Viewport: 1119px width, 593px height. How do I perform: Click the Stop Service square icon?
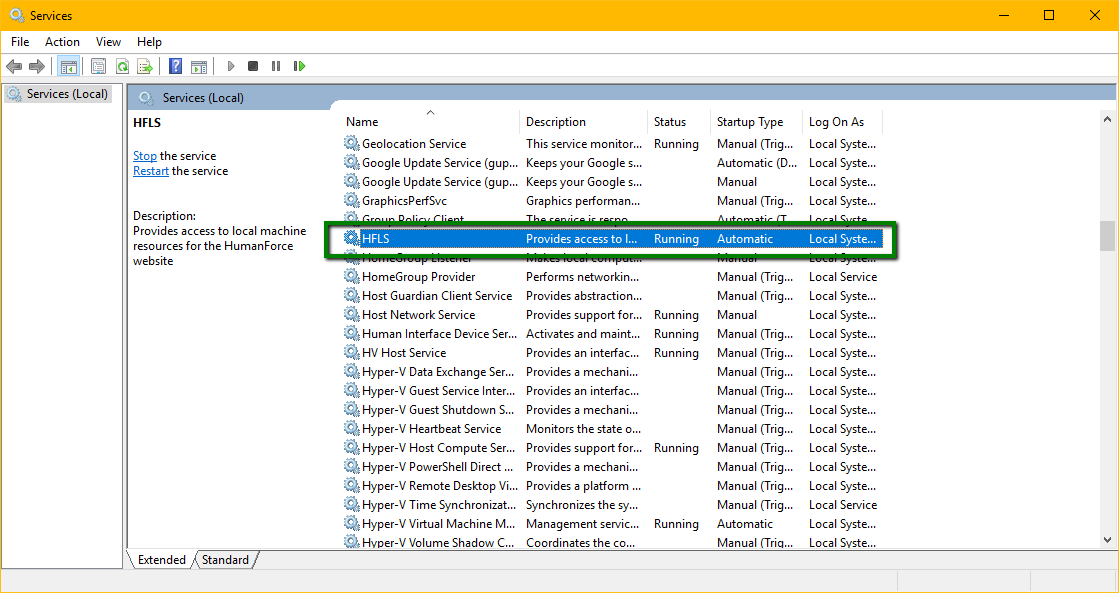[253, 66]
